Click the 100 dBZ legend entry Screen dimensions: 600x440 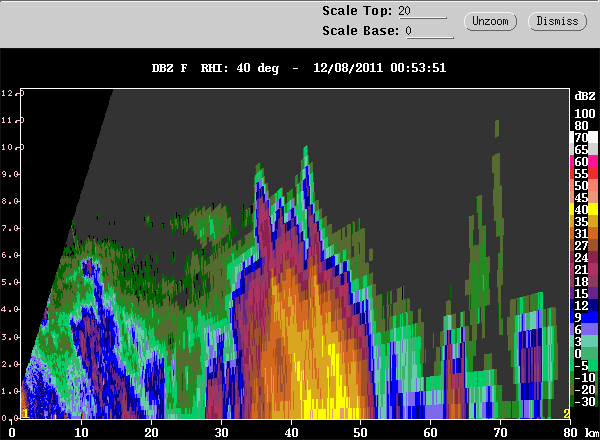click(x=583, y=112)
